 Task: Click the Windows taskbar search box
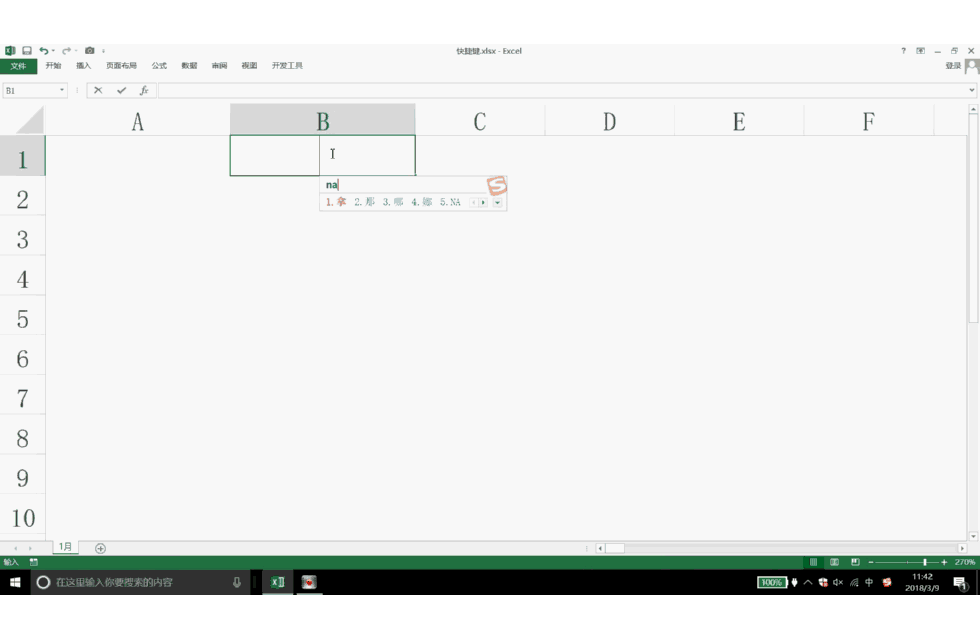pyautogui.click(x=141, y=582)
